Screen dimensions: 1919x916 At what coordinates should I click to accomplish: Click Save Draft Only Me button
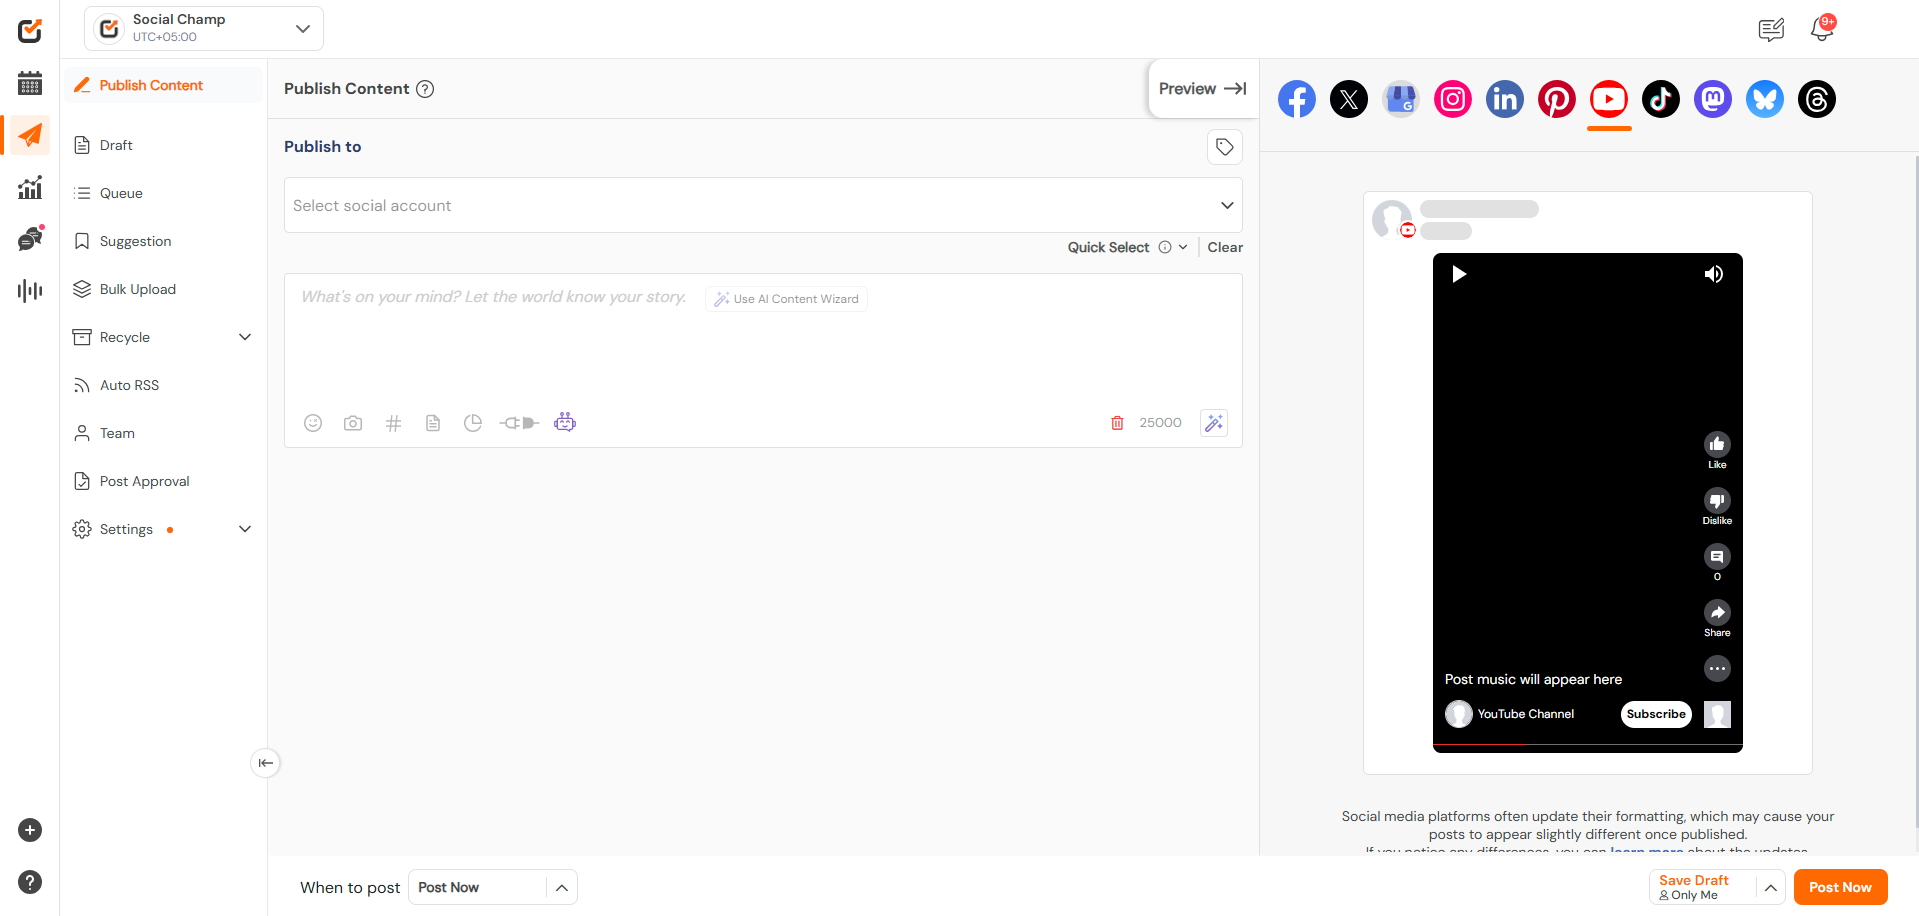pos(1703,888)
